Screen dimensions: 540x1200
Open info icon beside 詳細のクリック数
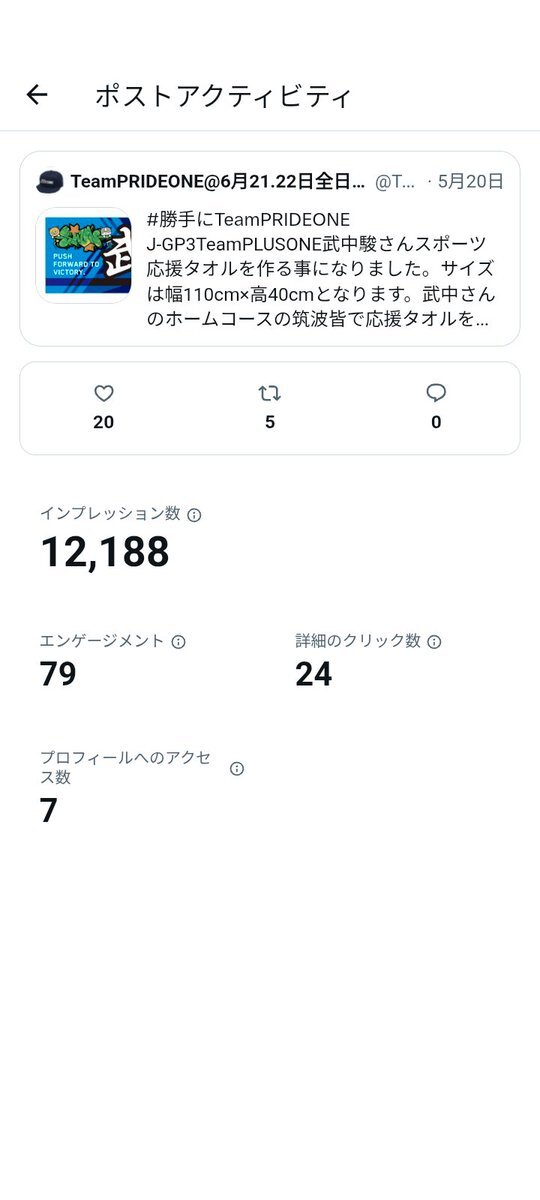pos(434,642)
